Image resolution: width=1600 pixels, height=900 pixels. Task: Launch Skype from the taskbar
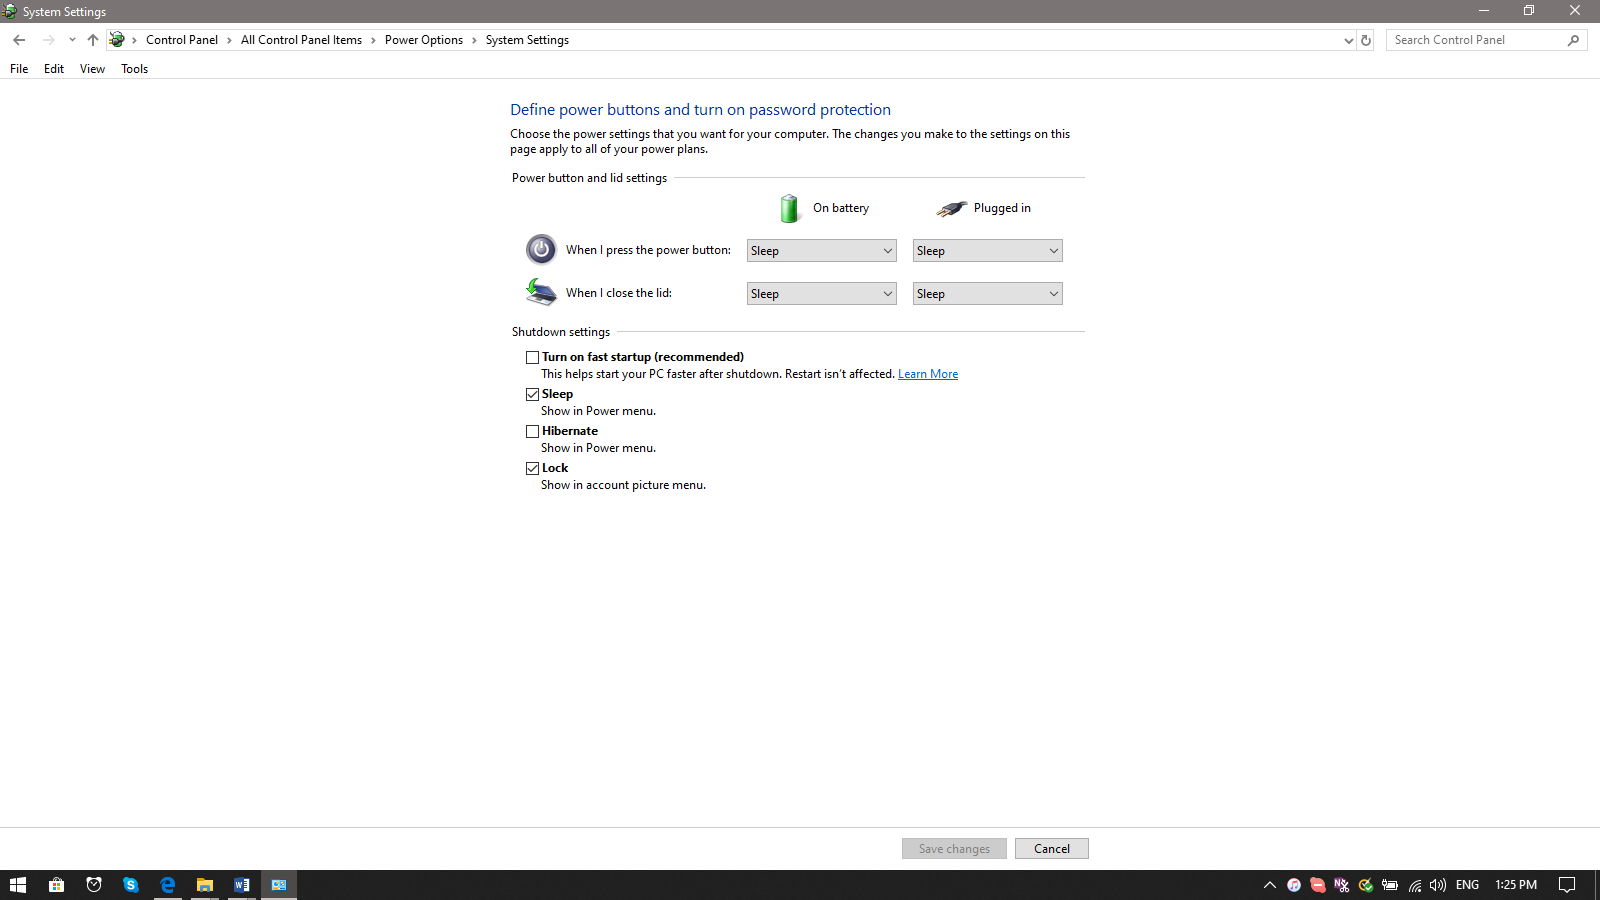click(131, 885)
